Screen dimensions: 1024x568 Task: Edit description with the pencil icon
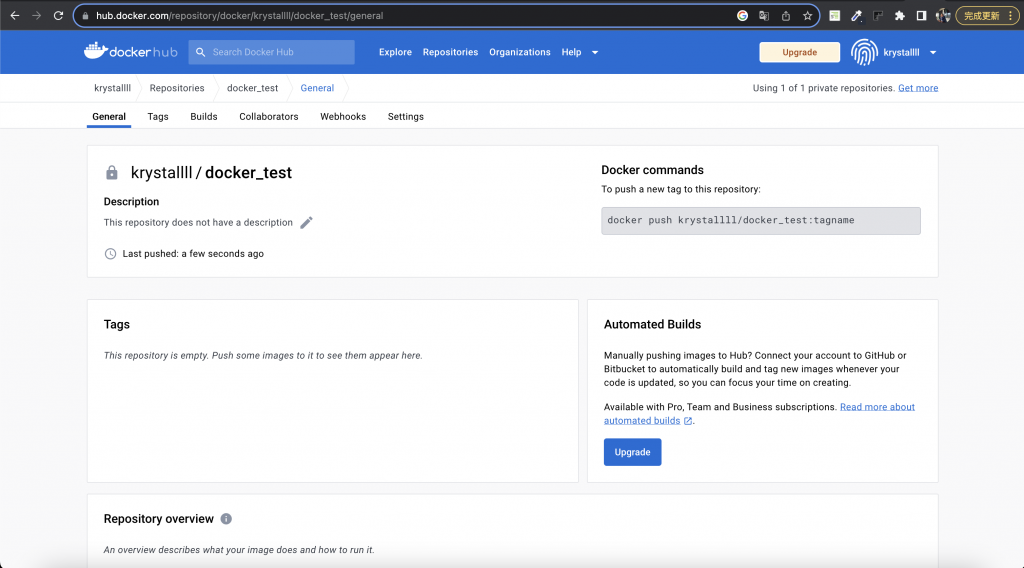pos(306,223)
